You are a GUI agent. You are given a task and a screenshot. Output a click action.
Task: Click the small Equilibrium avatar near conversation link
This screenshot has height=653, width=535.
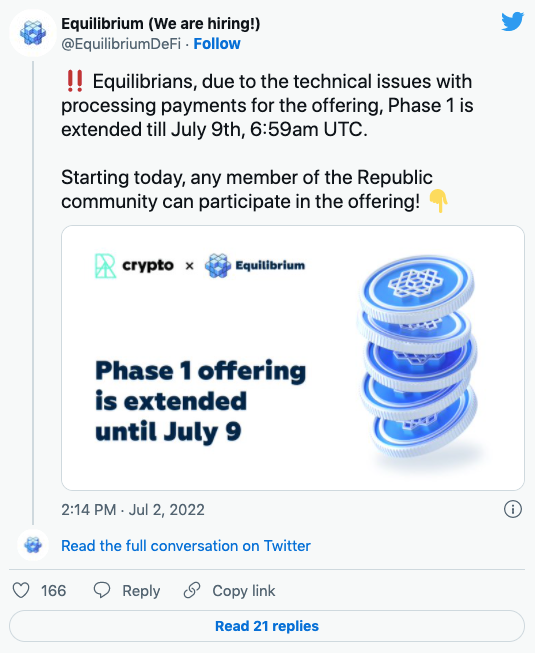pyautogui.click(x=33, y=545)
